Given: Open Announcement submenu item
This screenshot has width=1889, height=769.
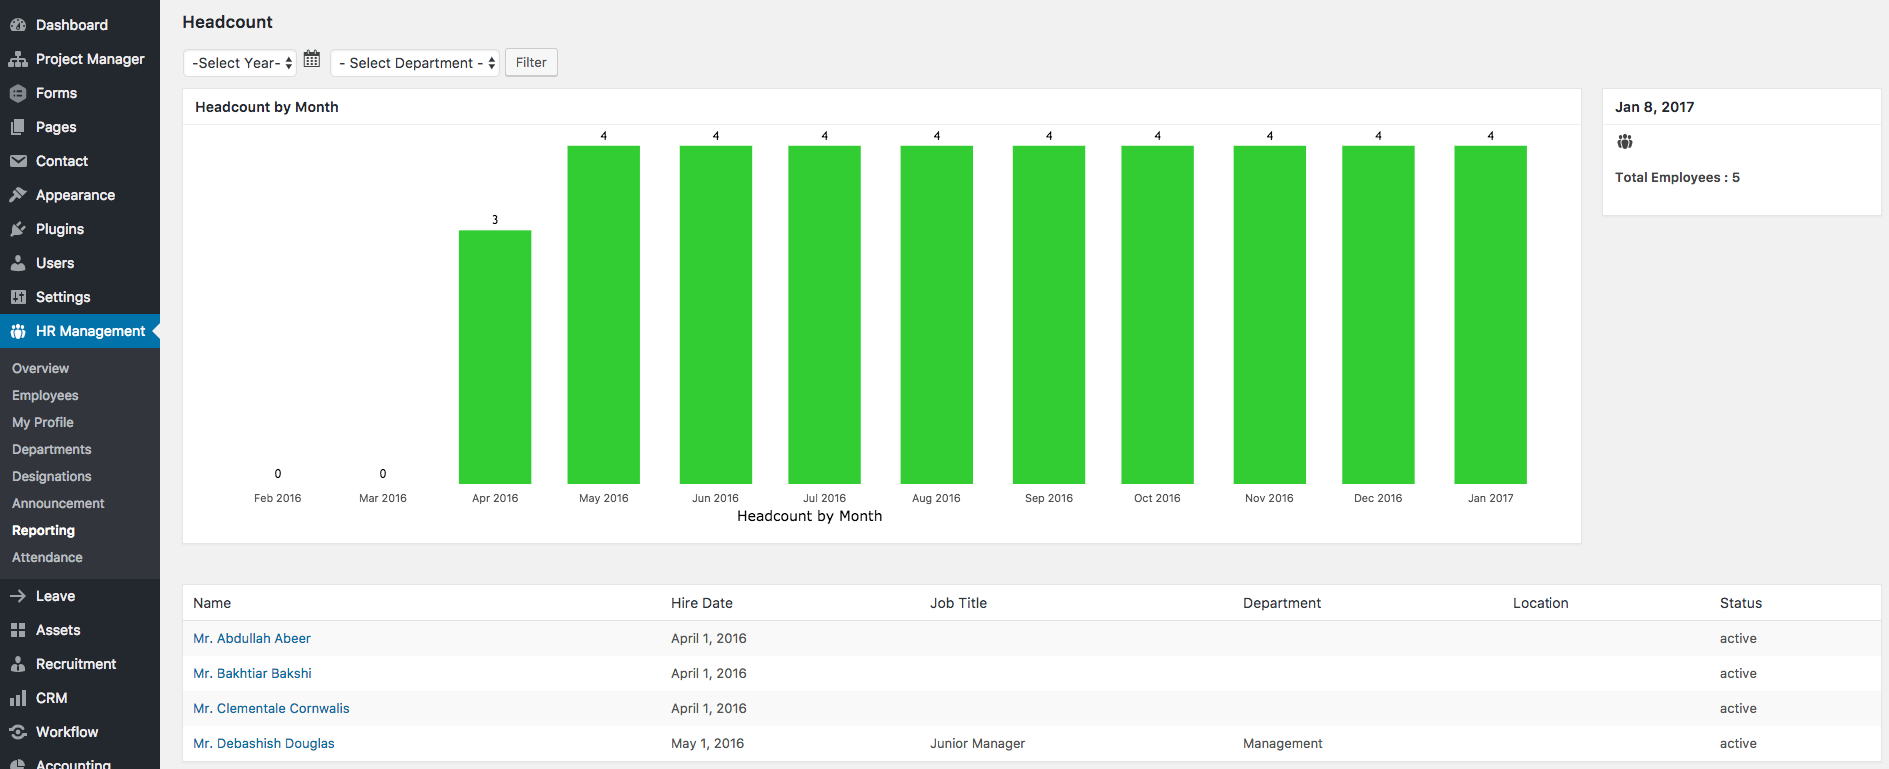Looking at the screenshot, I should click(58, 503).
